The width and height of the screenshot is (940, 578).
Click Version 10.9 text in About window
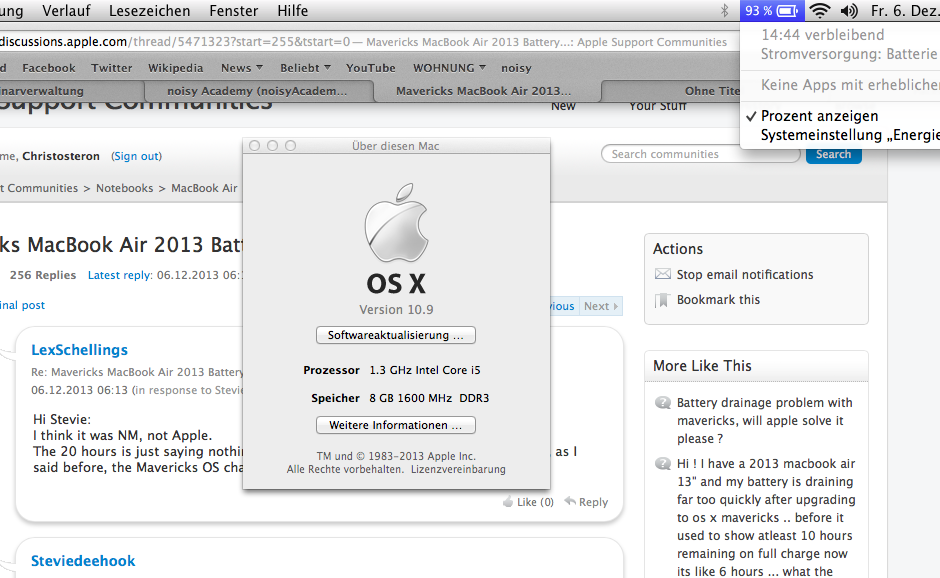tap(396, 309)
